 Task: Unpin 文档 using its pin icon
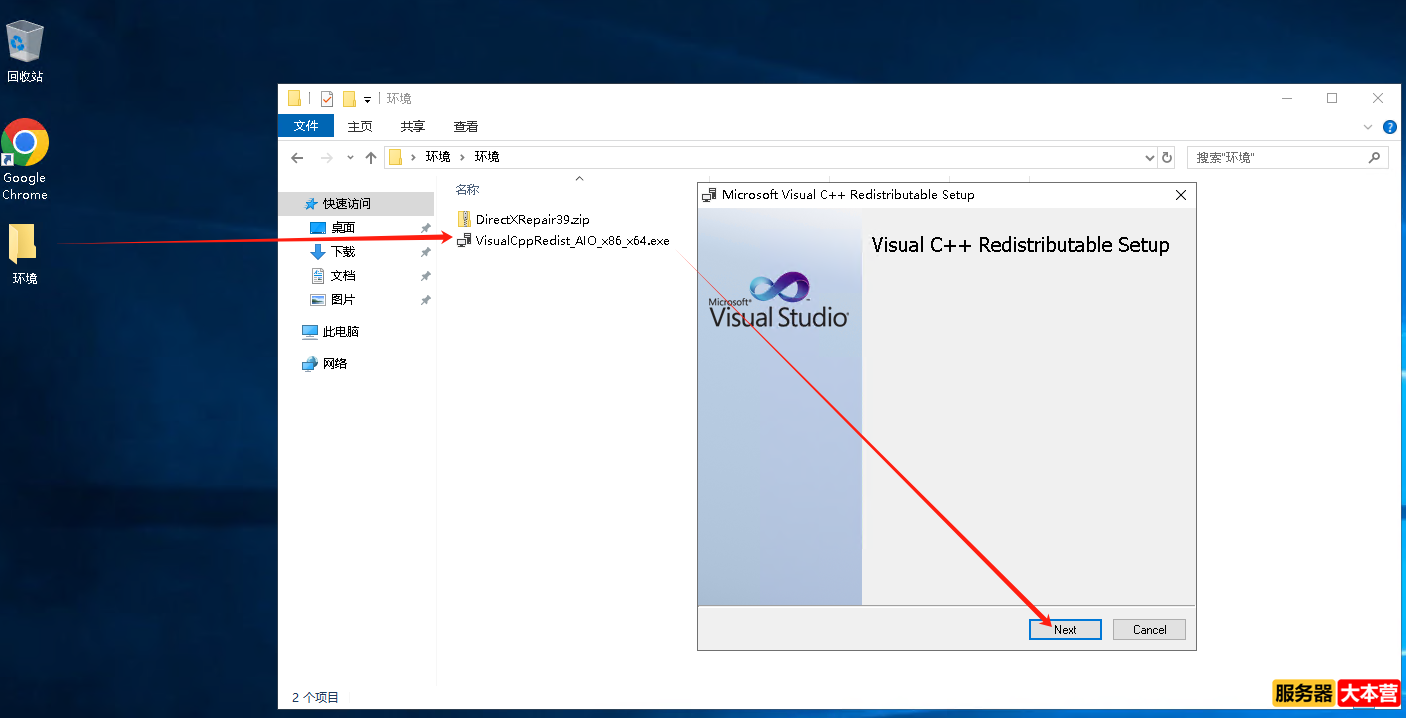coord(425,276)
